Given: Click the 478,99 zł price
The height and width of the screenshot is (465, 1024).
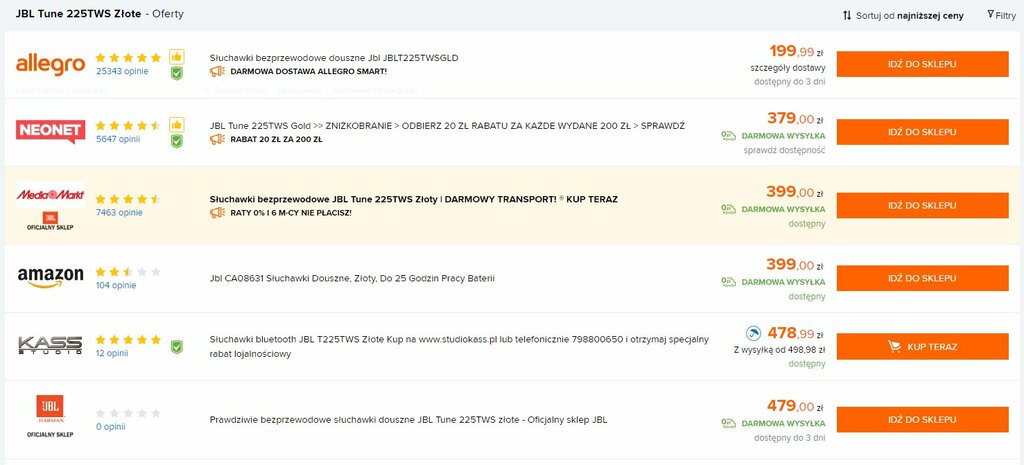Looking at the screenshot, I should point(796,334).
